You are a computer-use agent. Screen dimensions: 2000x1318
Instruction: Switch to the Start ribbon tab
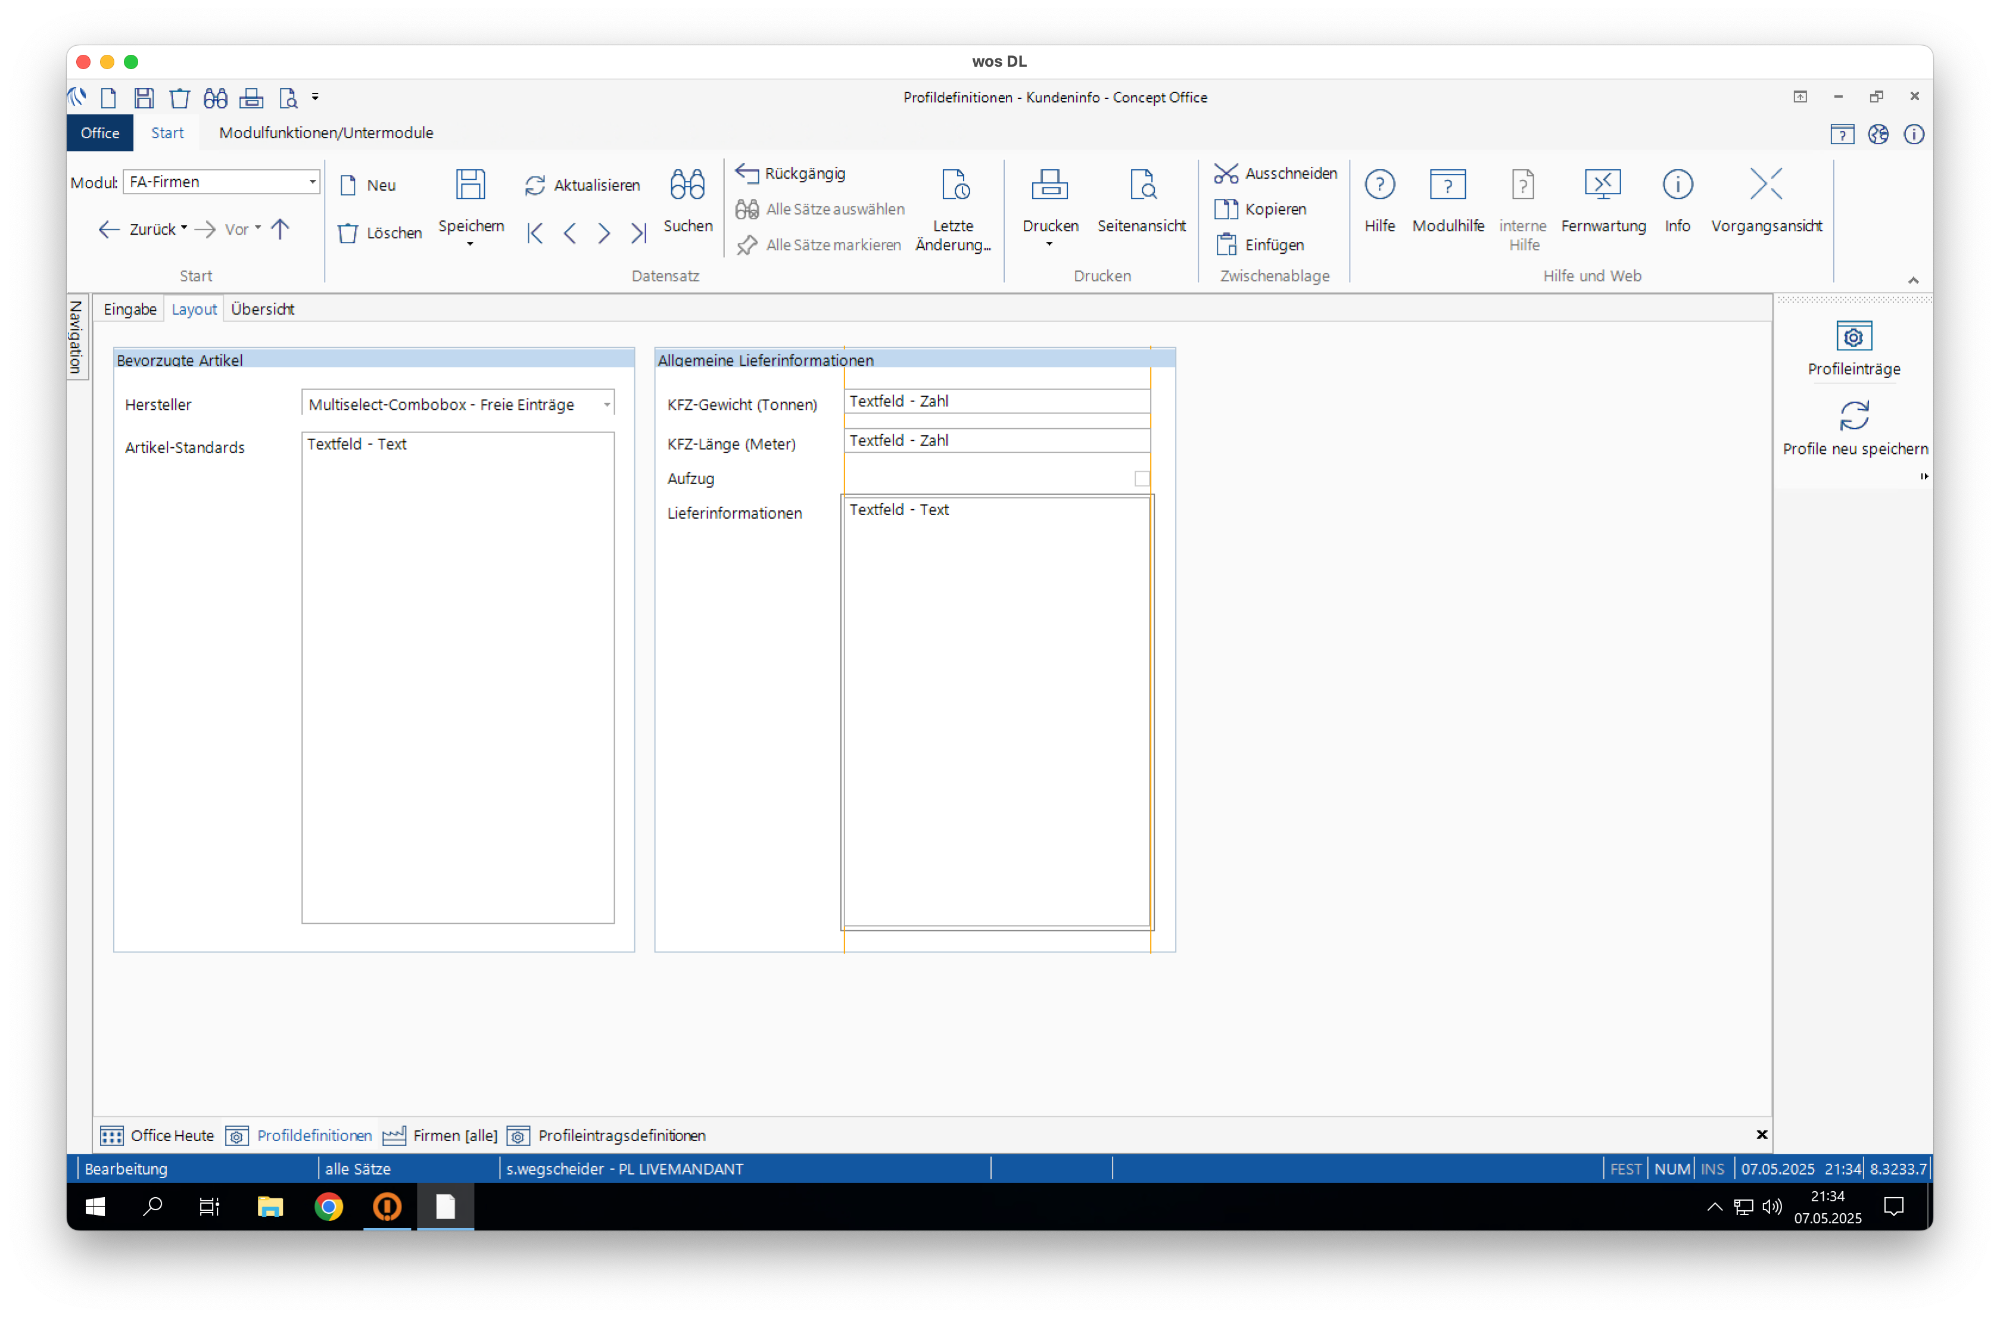tap(167, 133)
